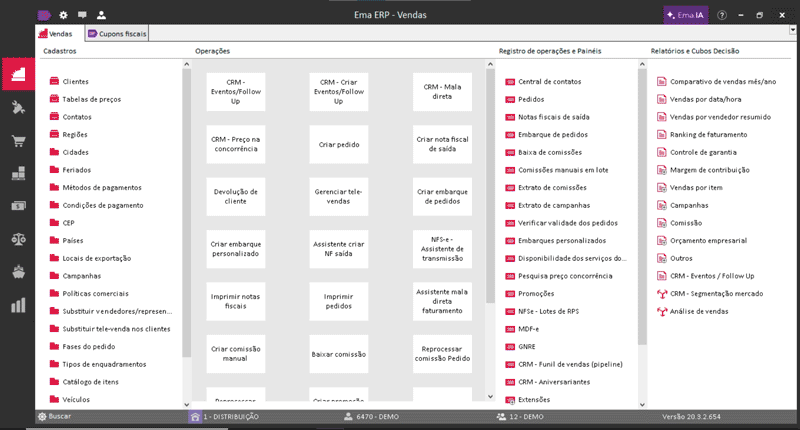This screenshot has width=800, height=430.
Task: Launch the Ema IA assistant
Action: 686,15
